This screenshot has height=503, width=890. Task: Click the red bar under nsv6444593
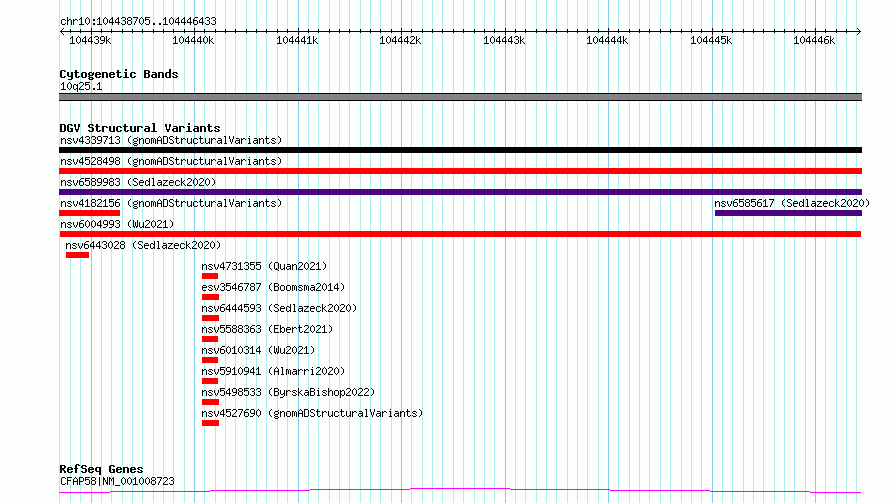[210, 318]
